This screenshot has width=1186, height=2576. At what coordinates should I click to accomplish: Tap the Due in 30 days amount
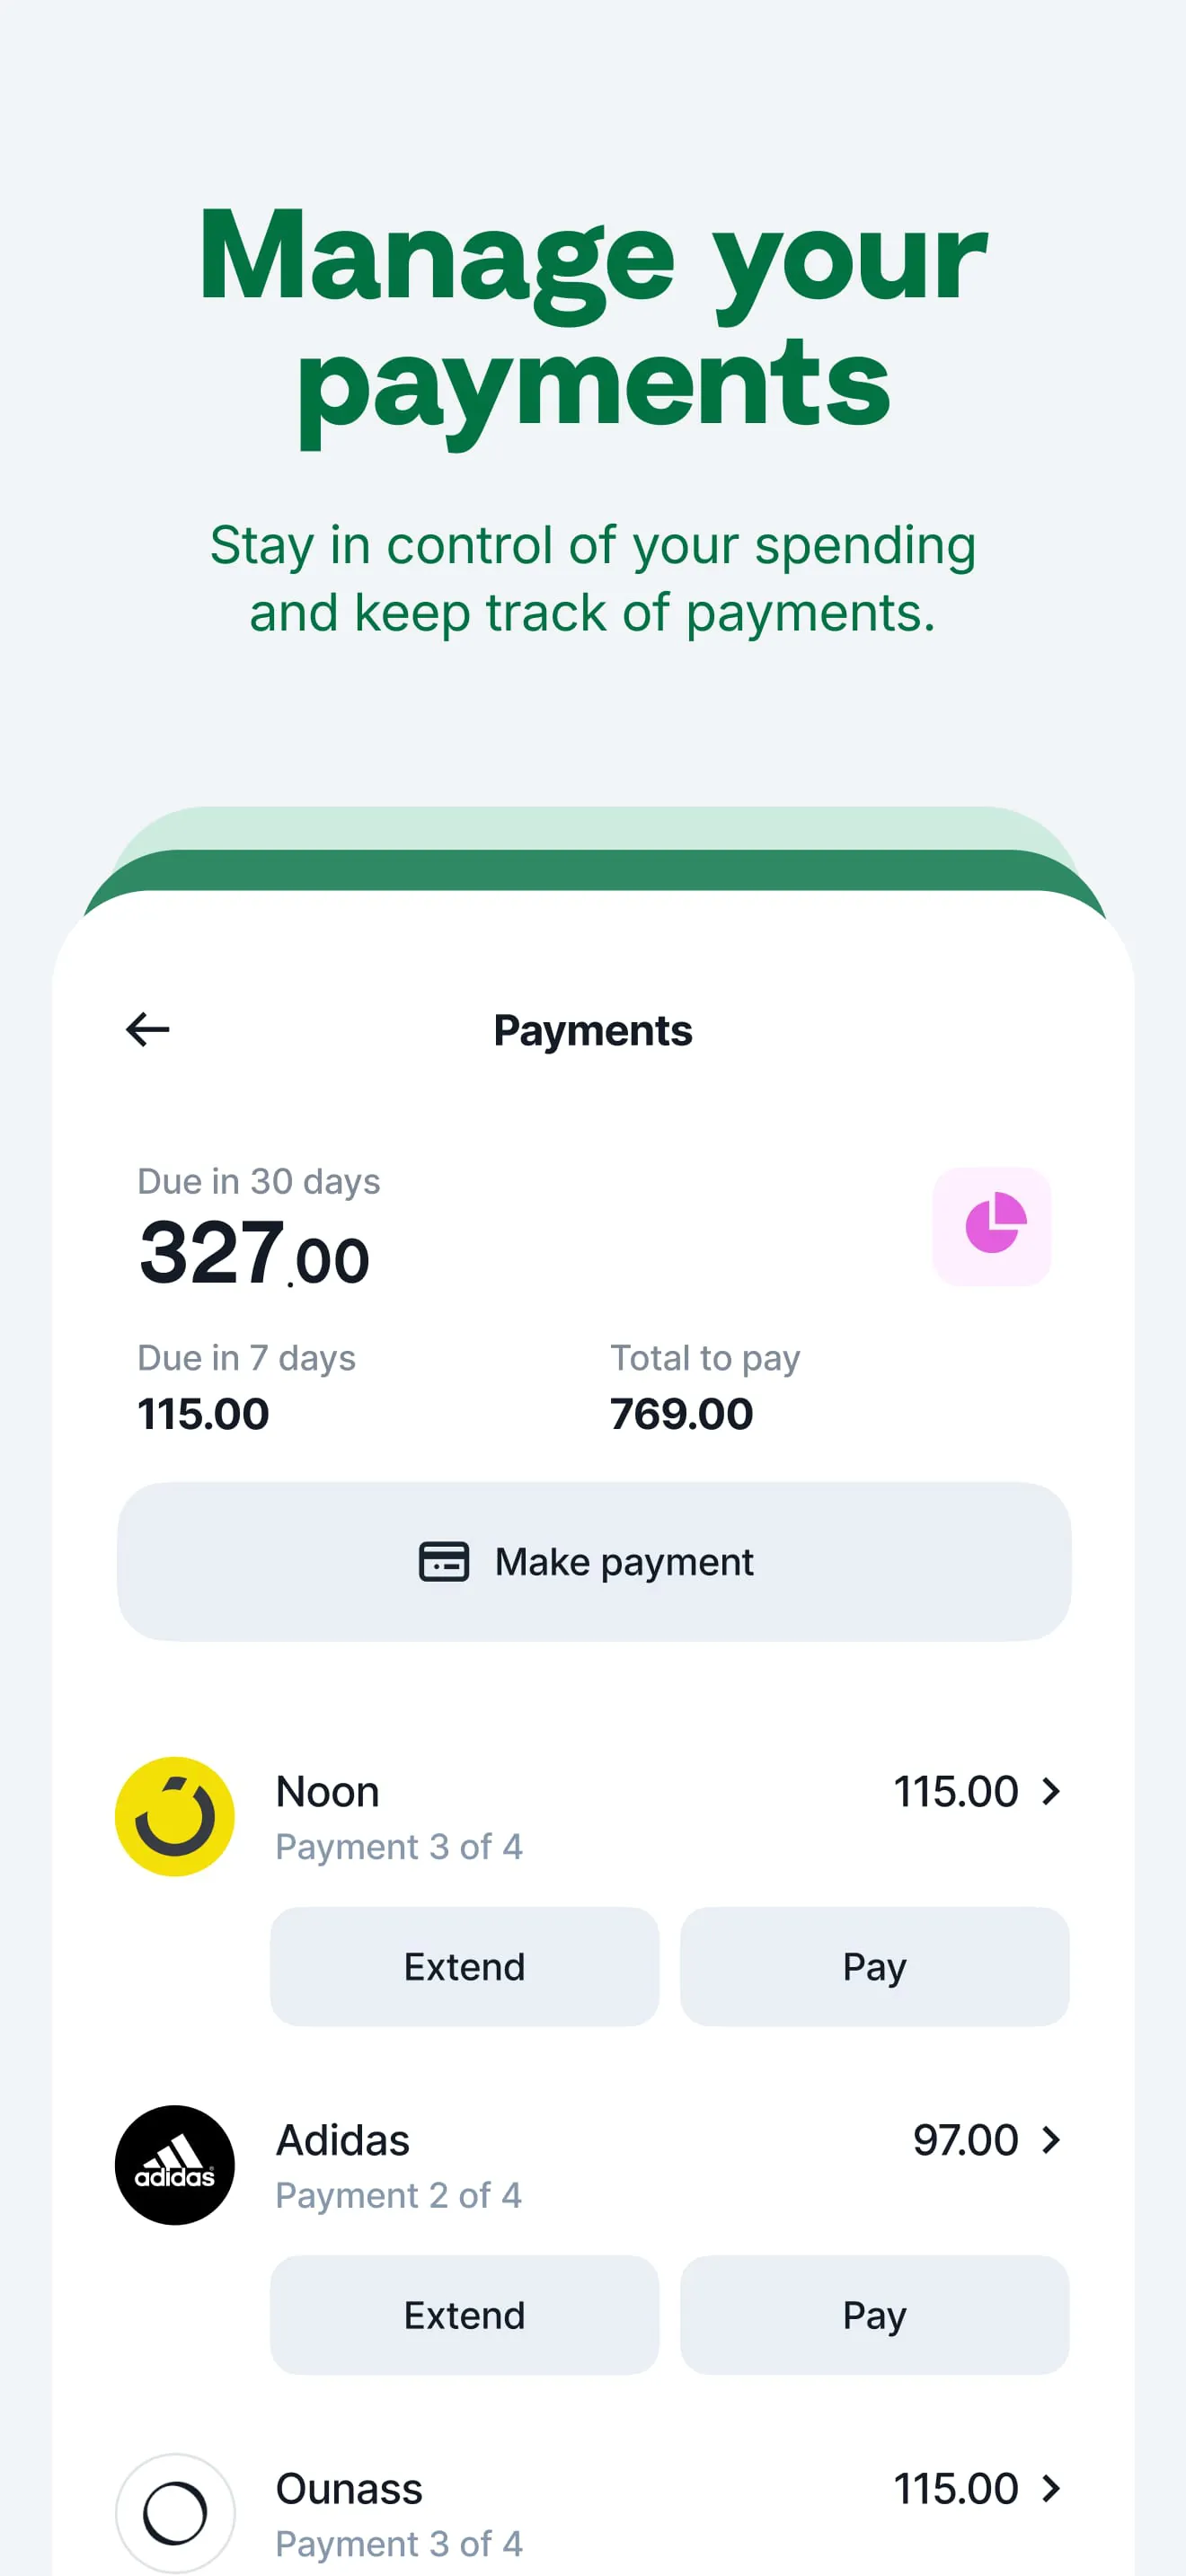point(254,1255)
